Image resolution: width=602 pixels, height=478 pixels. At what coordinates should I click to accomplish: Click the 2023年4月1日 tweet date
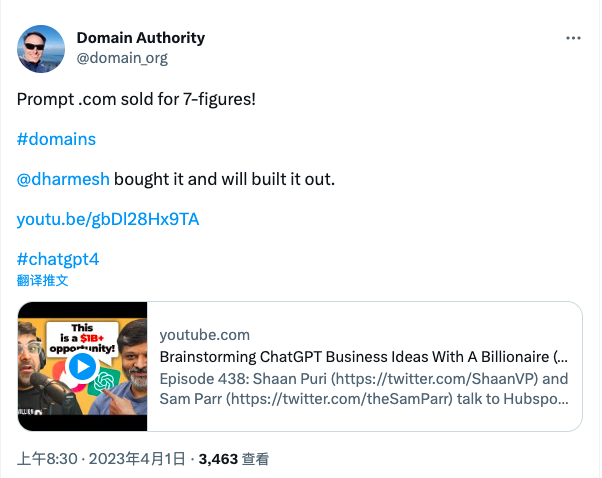[137, 459]
